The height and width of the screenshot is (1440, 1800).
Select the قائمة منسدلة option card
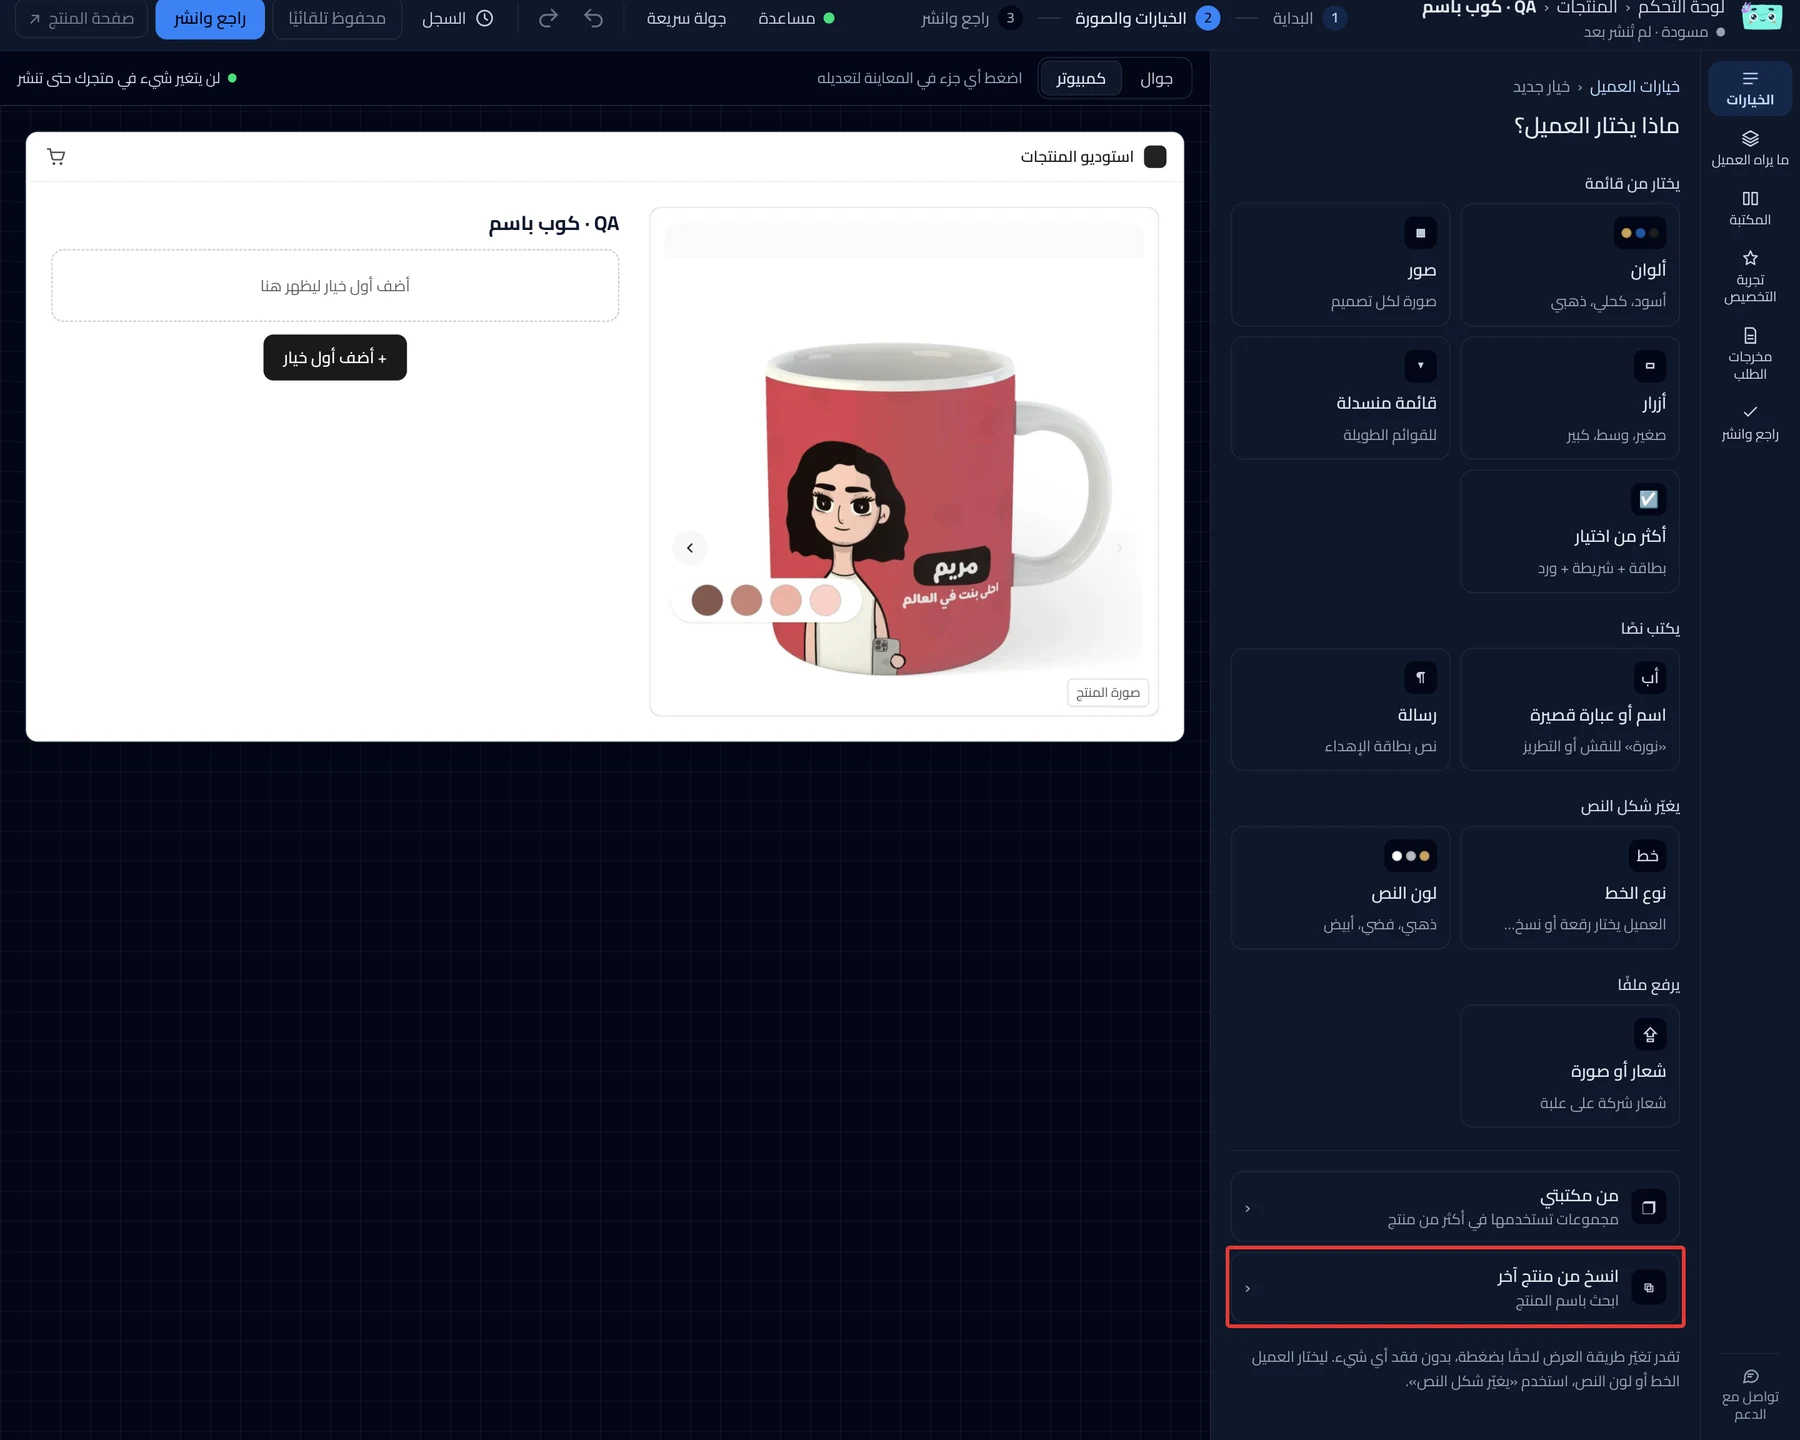click(1340, 398)
